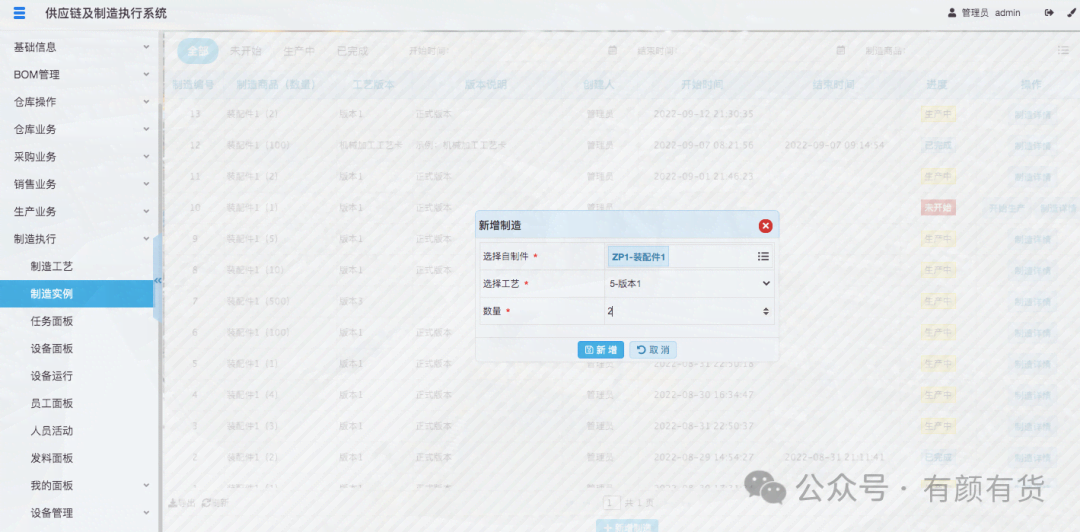Close the 新增制造 dialog with red X
The image size is (1080, 532).
pyautogui.click(x=765, y=226)
